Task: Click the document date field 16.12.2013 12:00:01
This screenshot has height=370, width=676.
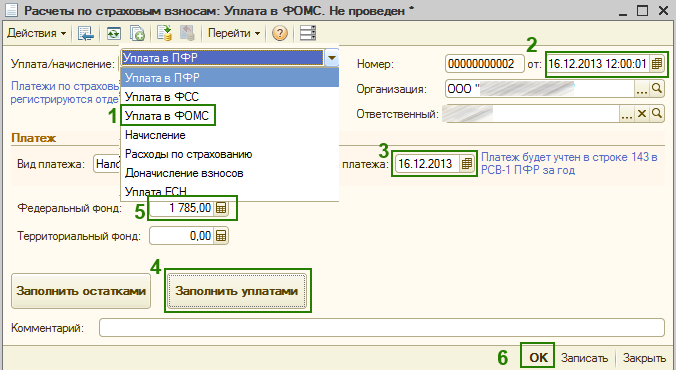Action: pyautogui.click(x=598, y=64)
